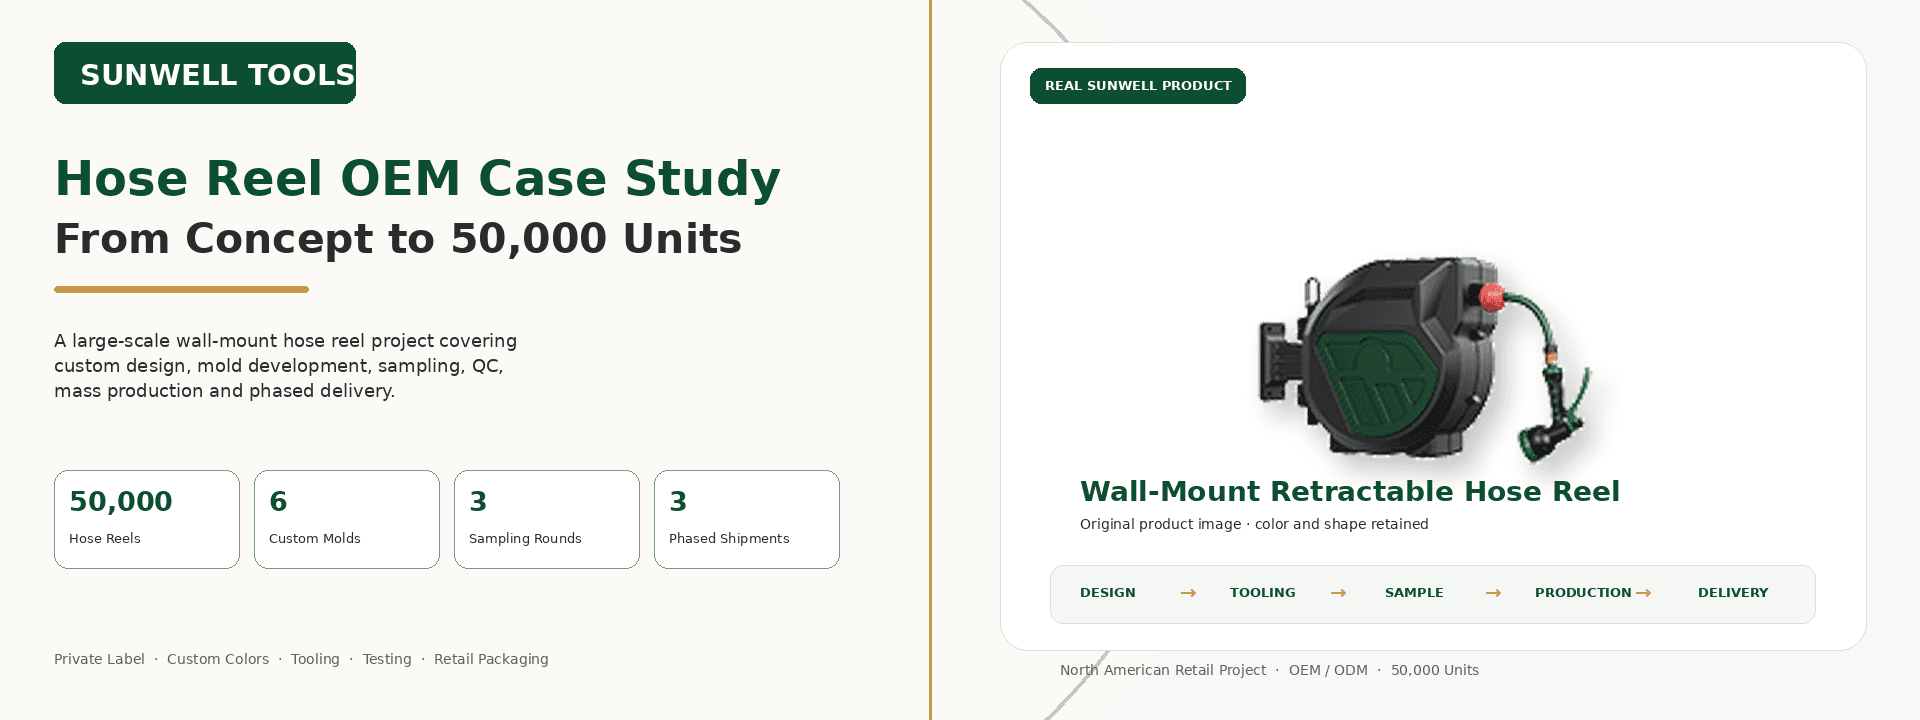The height and width of the screenshot is (720, 1920).
Task: Click the Custom Colors tag
Action: tap(218, 659)
